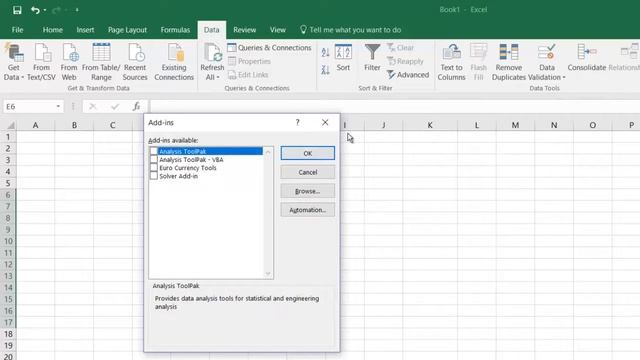Close the Add-ins dialog
This screenshot has width=640, height=360.
pos(325,122)
